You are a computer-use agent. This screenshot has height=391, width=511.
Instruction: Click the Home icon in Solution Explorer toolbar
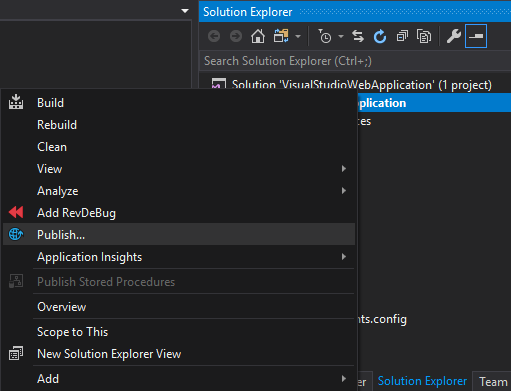pyautogui.click(x=258, y=36)
